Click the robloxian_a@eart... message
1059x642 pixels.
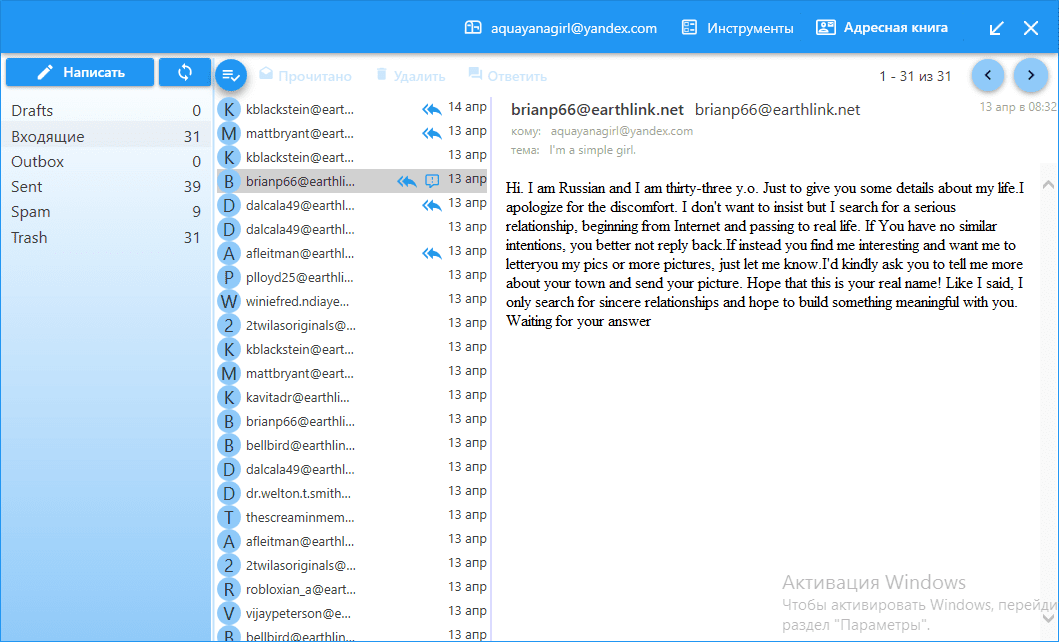coord(352,589)
